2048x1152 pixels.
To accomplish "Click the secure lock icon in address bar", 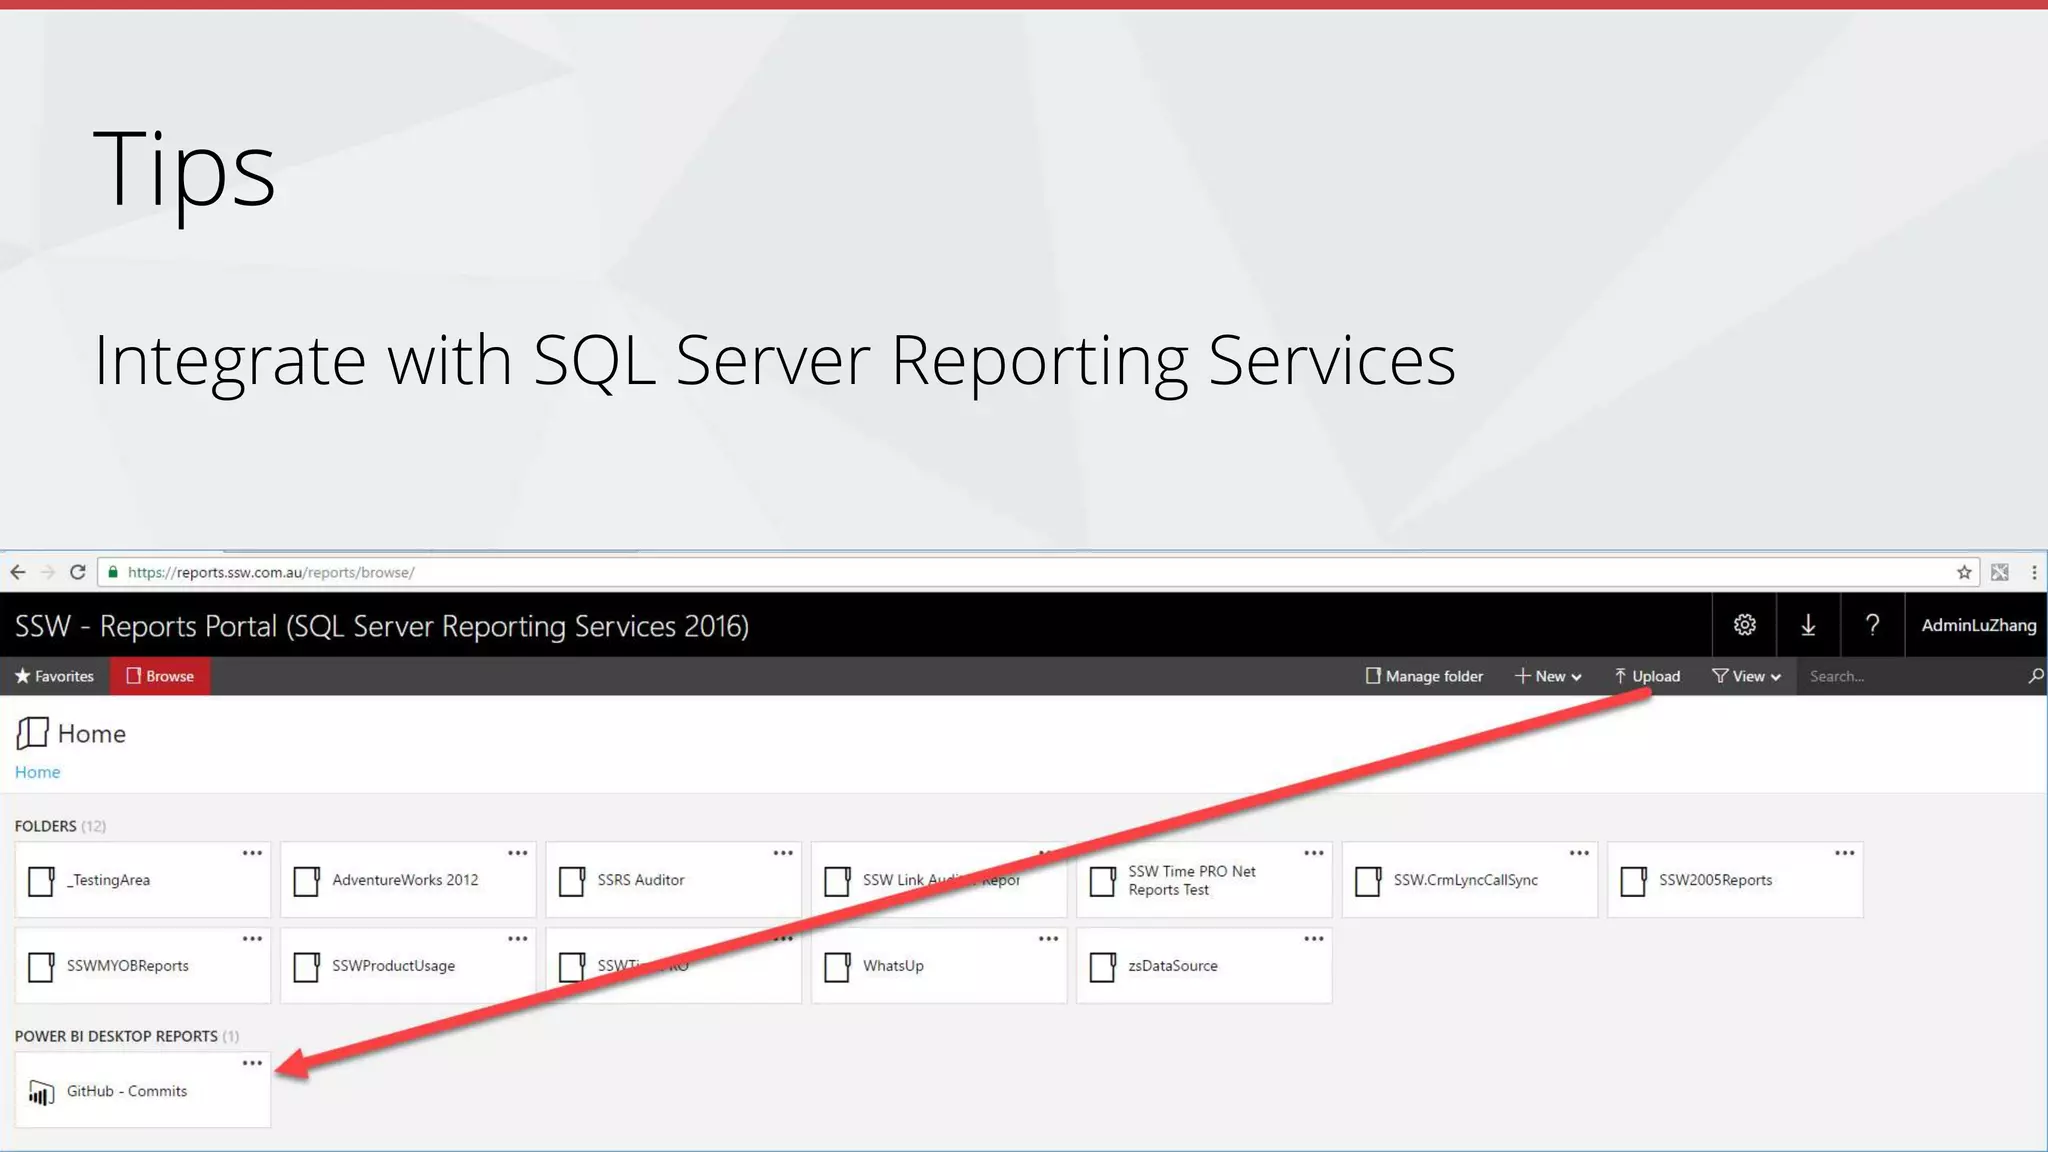I will point(113,572).
